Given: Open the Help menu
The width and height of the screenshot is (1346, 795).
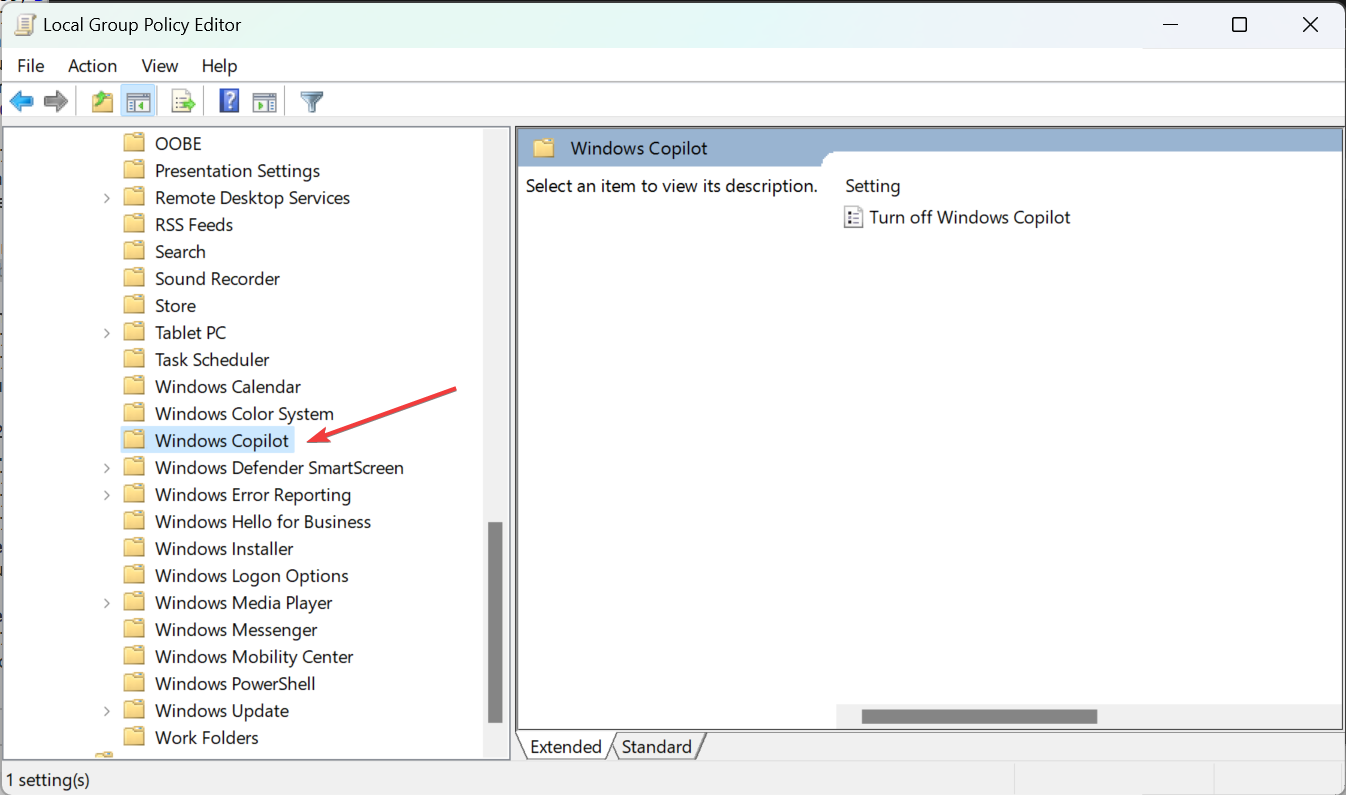Looking at the screenshot, I should click(219, 65).
